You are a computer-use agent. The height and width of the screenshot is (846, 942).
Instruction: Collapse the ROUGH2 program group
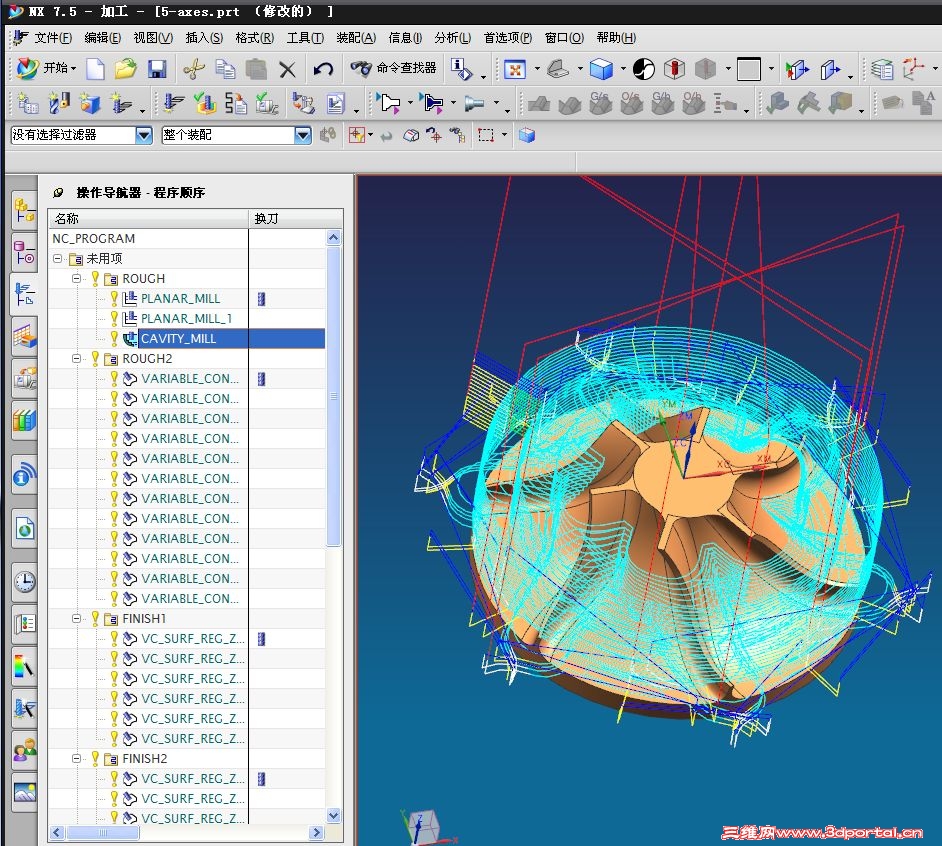click(x=76, y=359)
